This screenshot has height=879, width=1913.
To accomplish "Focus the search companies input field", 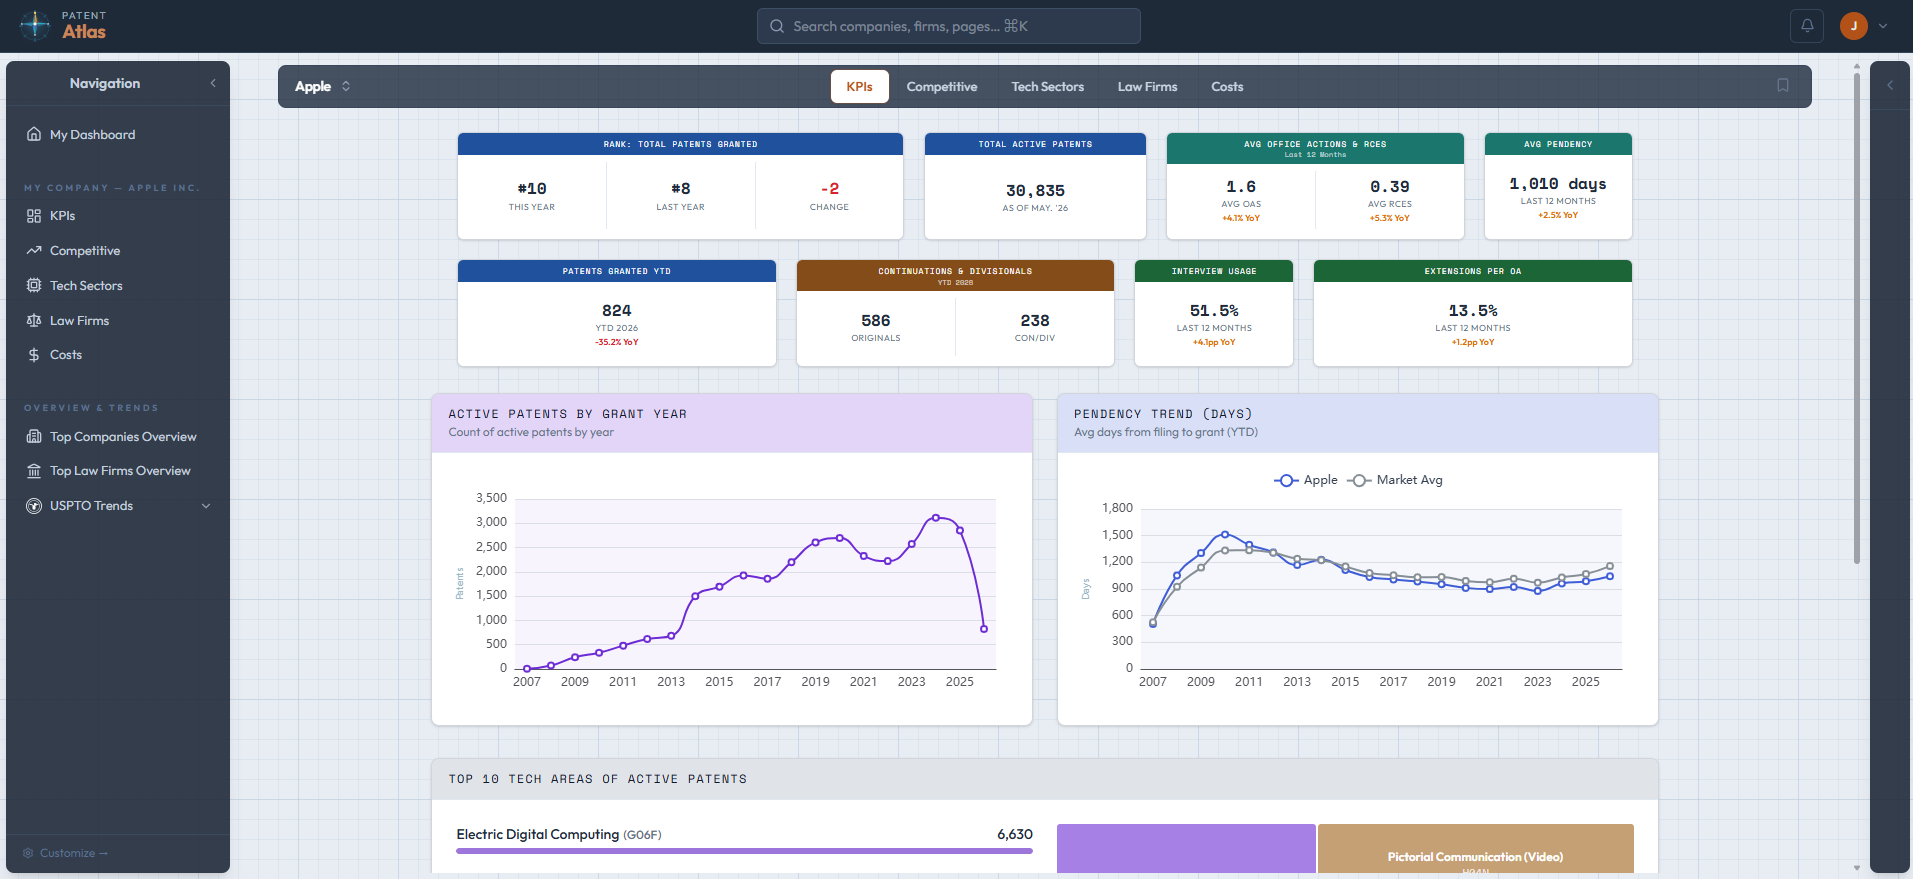I will (x=948, y=26).
